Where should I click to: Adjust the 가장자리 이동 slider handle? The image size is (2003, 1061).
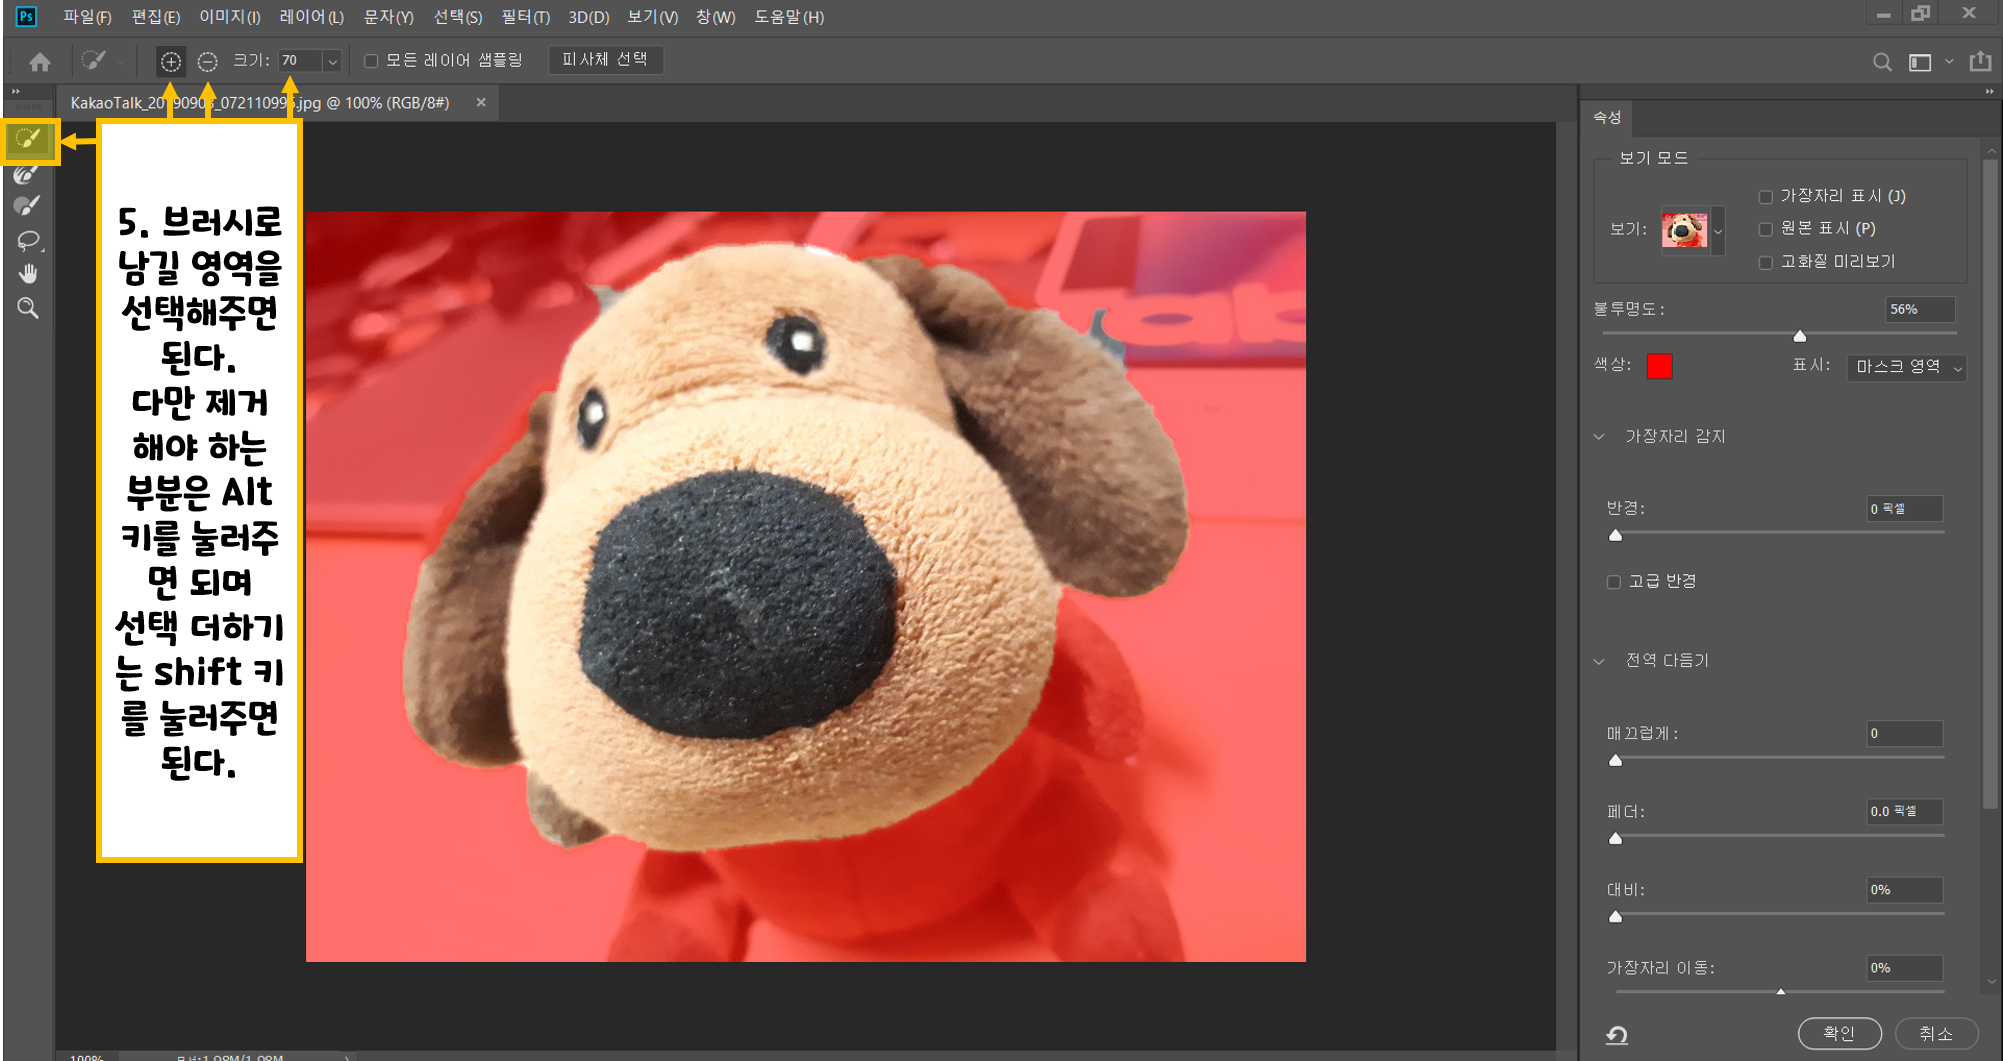[x=1781, y=992]
